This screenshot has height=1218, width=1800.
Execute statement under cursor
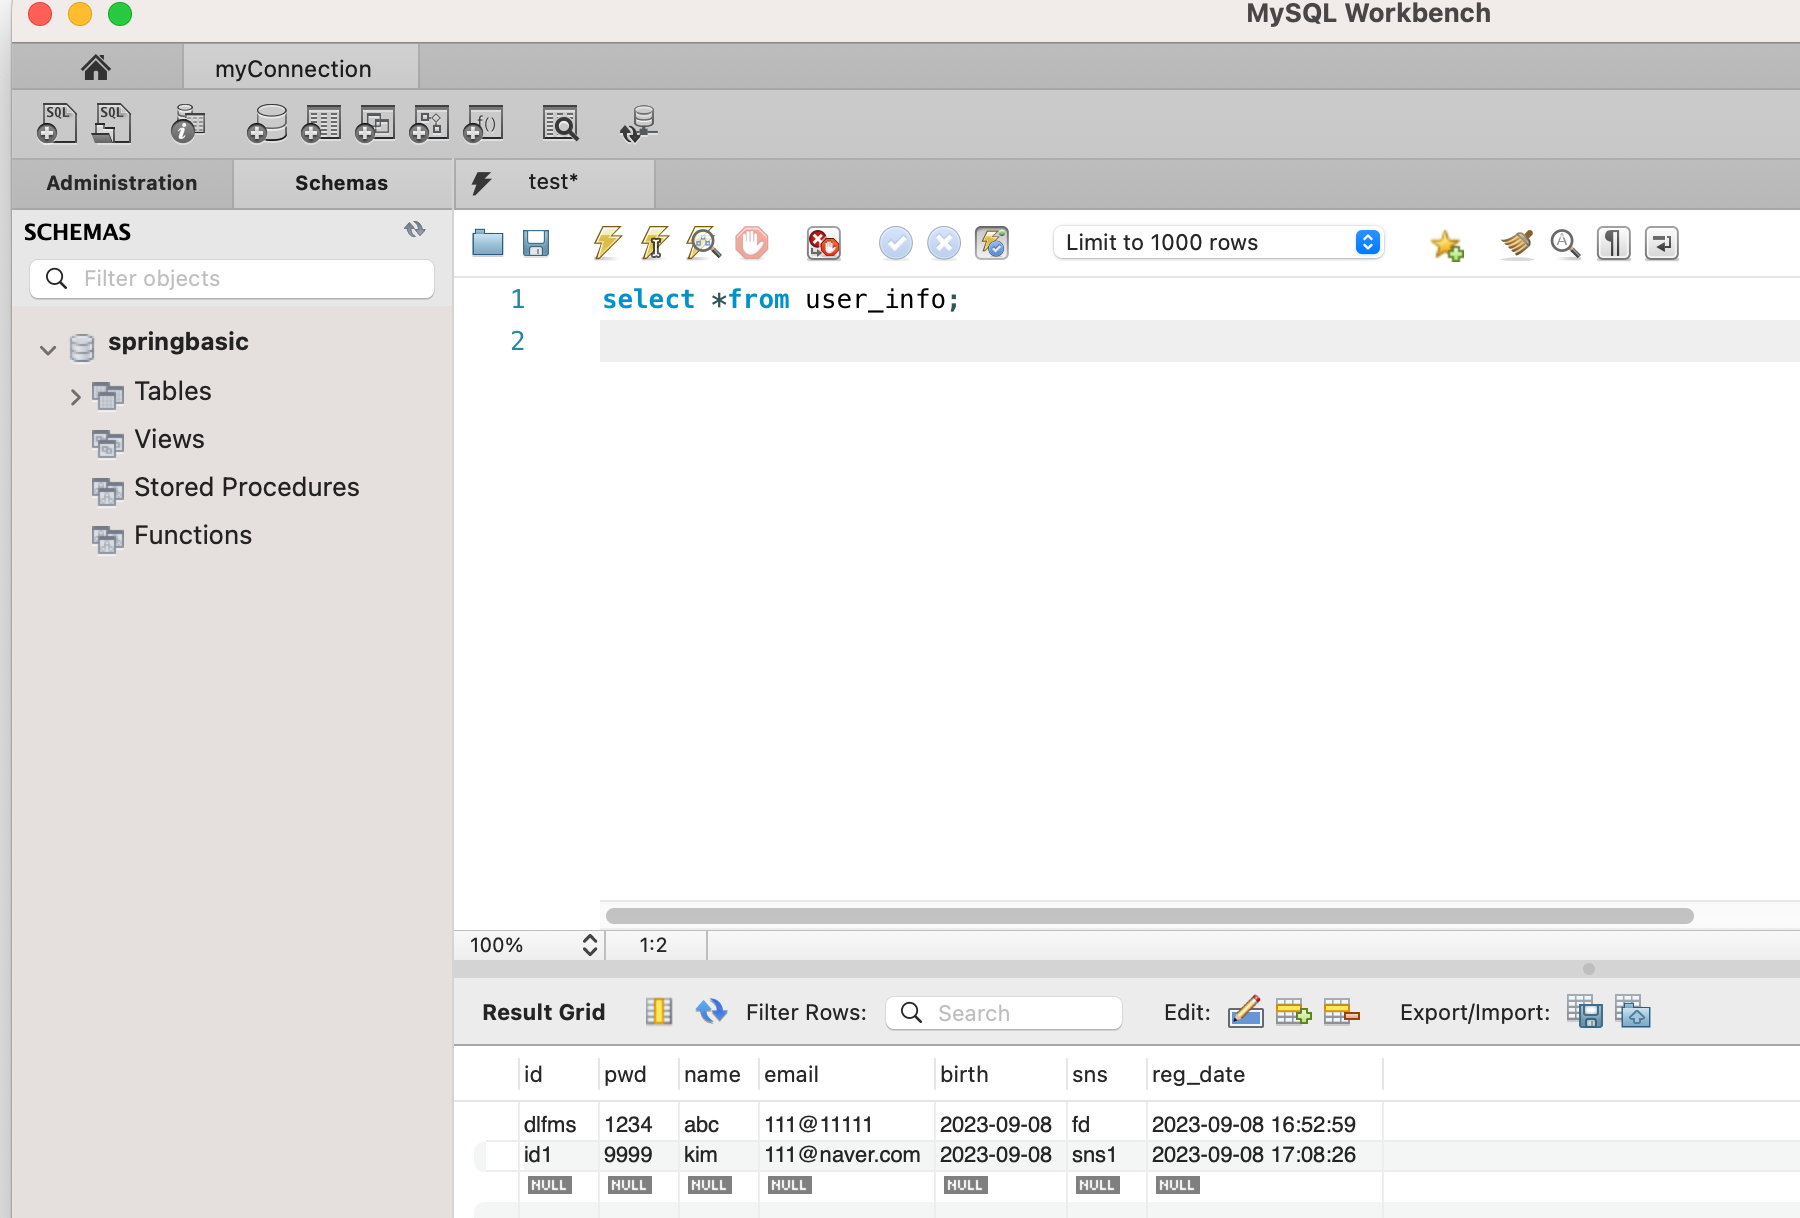click(655, 242)
